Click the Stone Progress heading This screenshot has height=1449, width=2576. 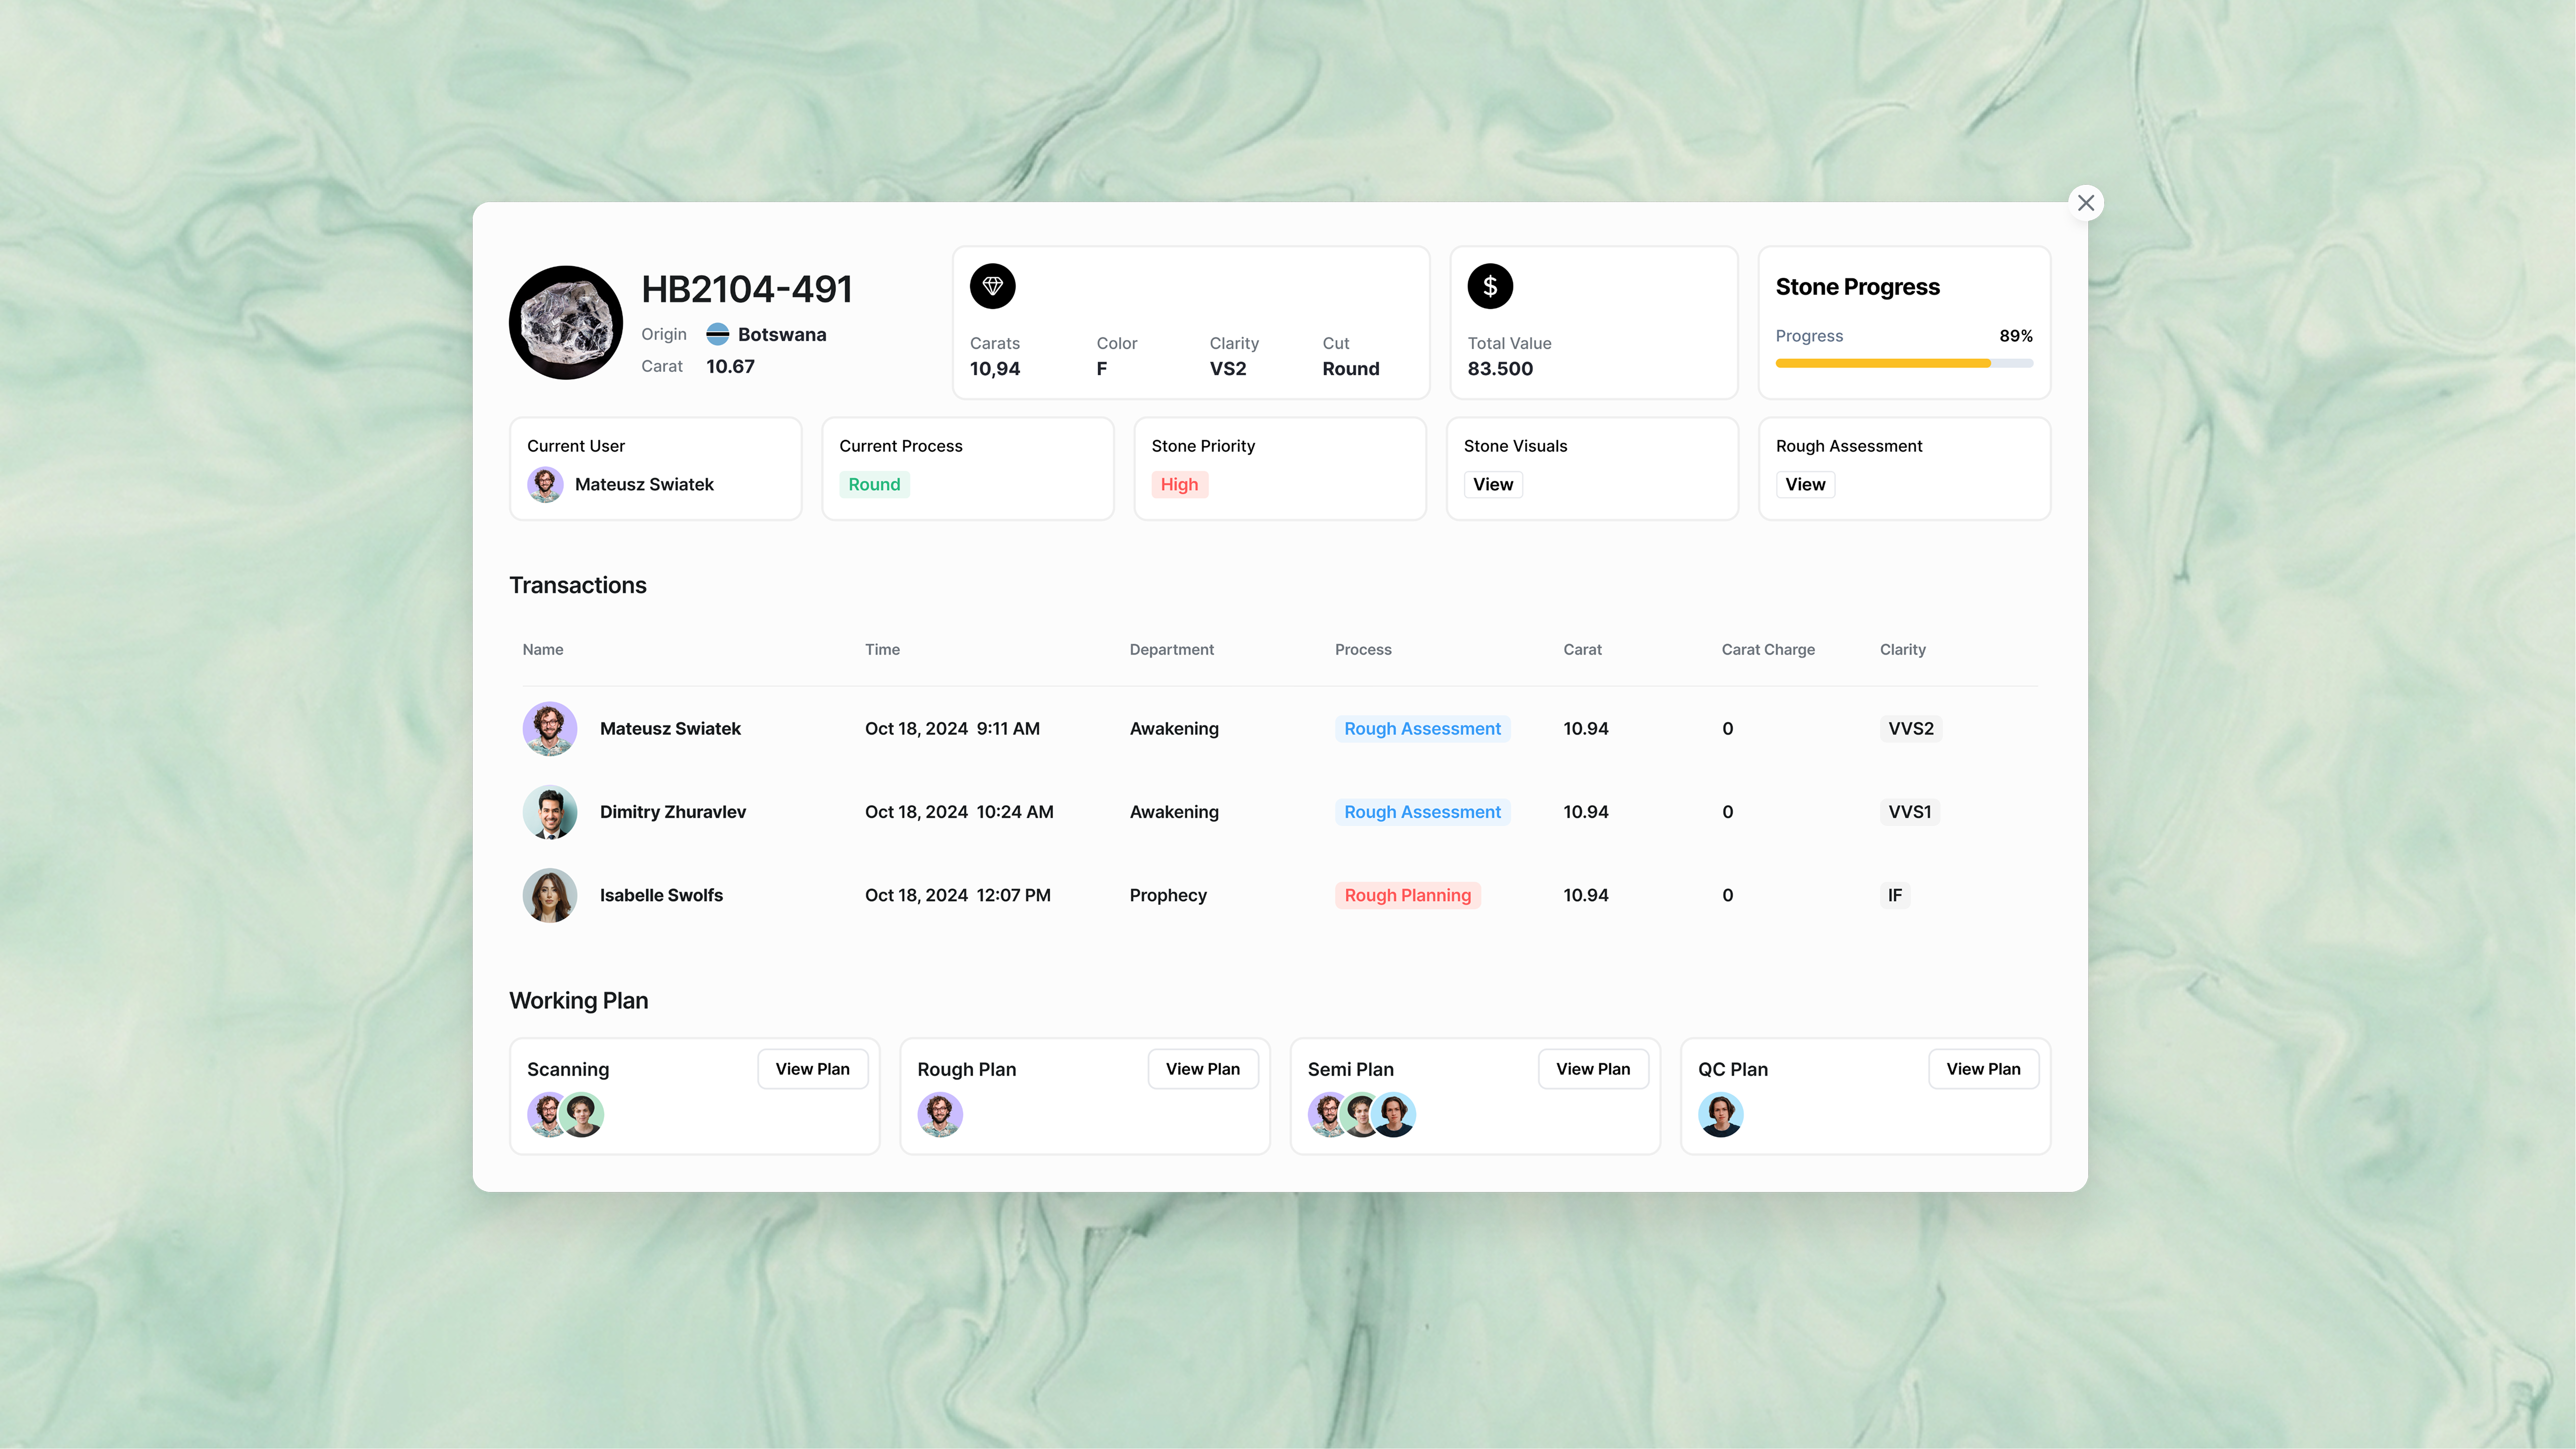click(x=1857, y=287)
